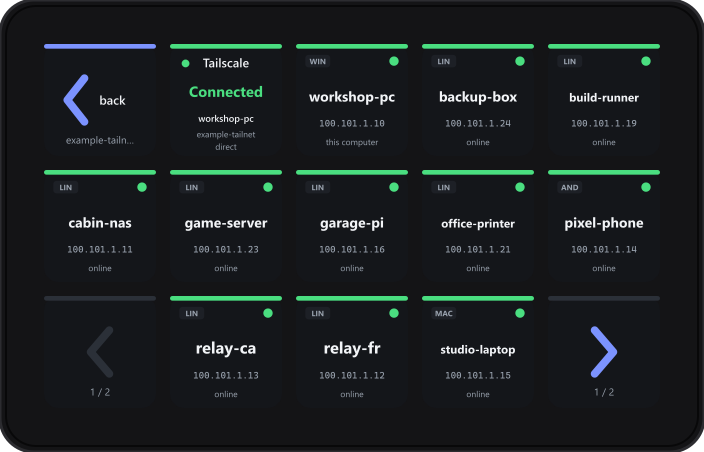Click the LIN badge on backup-box
This screenshot has height=452, width=704.
coord(444,61)
